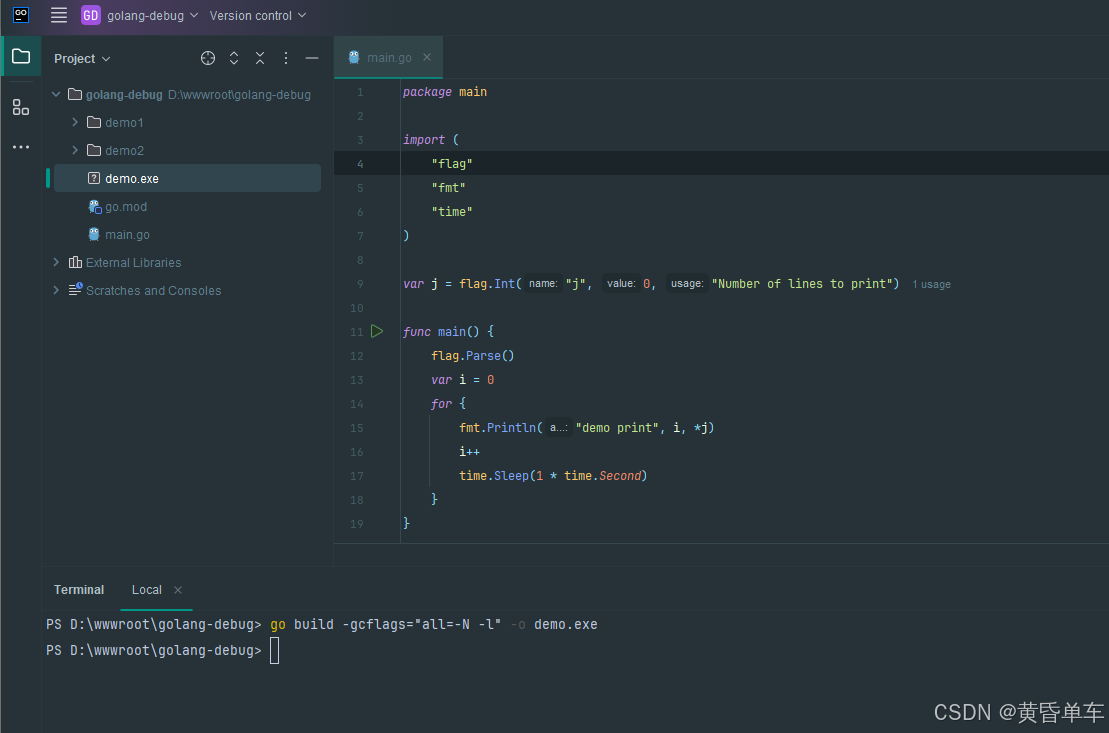Expand External Libraries node
Screen dimensions: 1109x733
point(56,262)
